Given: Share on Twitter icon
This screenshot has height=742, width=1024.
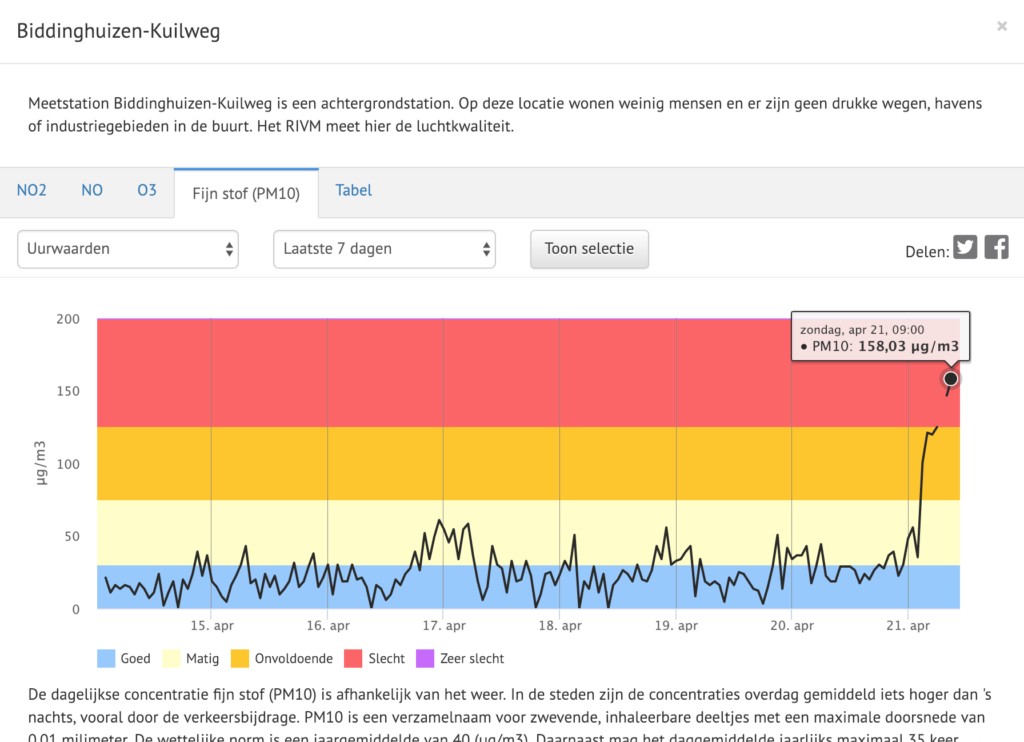Looking at the screenshot, I should 965,248.
